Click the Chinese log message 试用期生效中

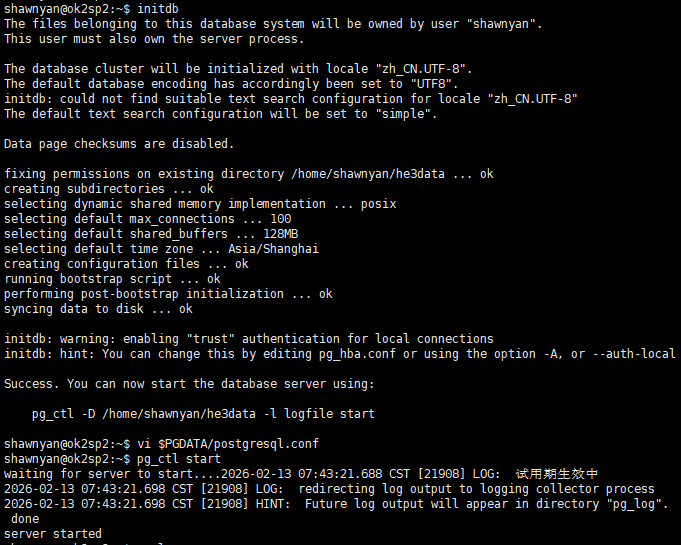[x=557, y=474]
